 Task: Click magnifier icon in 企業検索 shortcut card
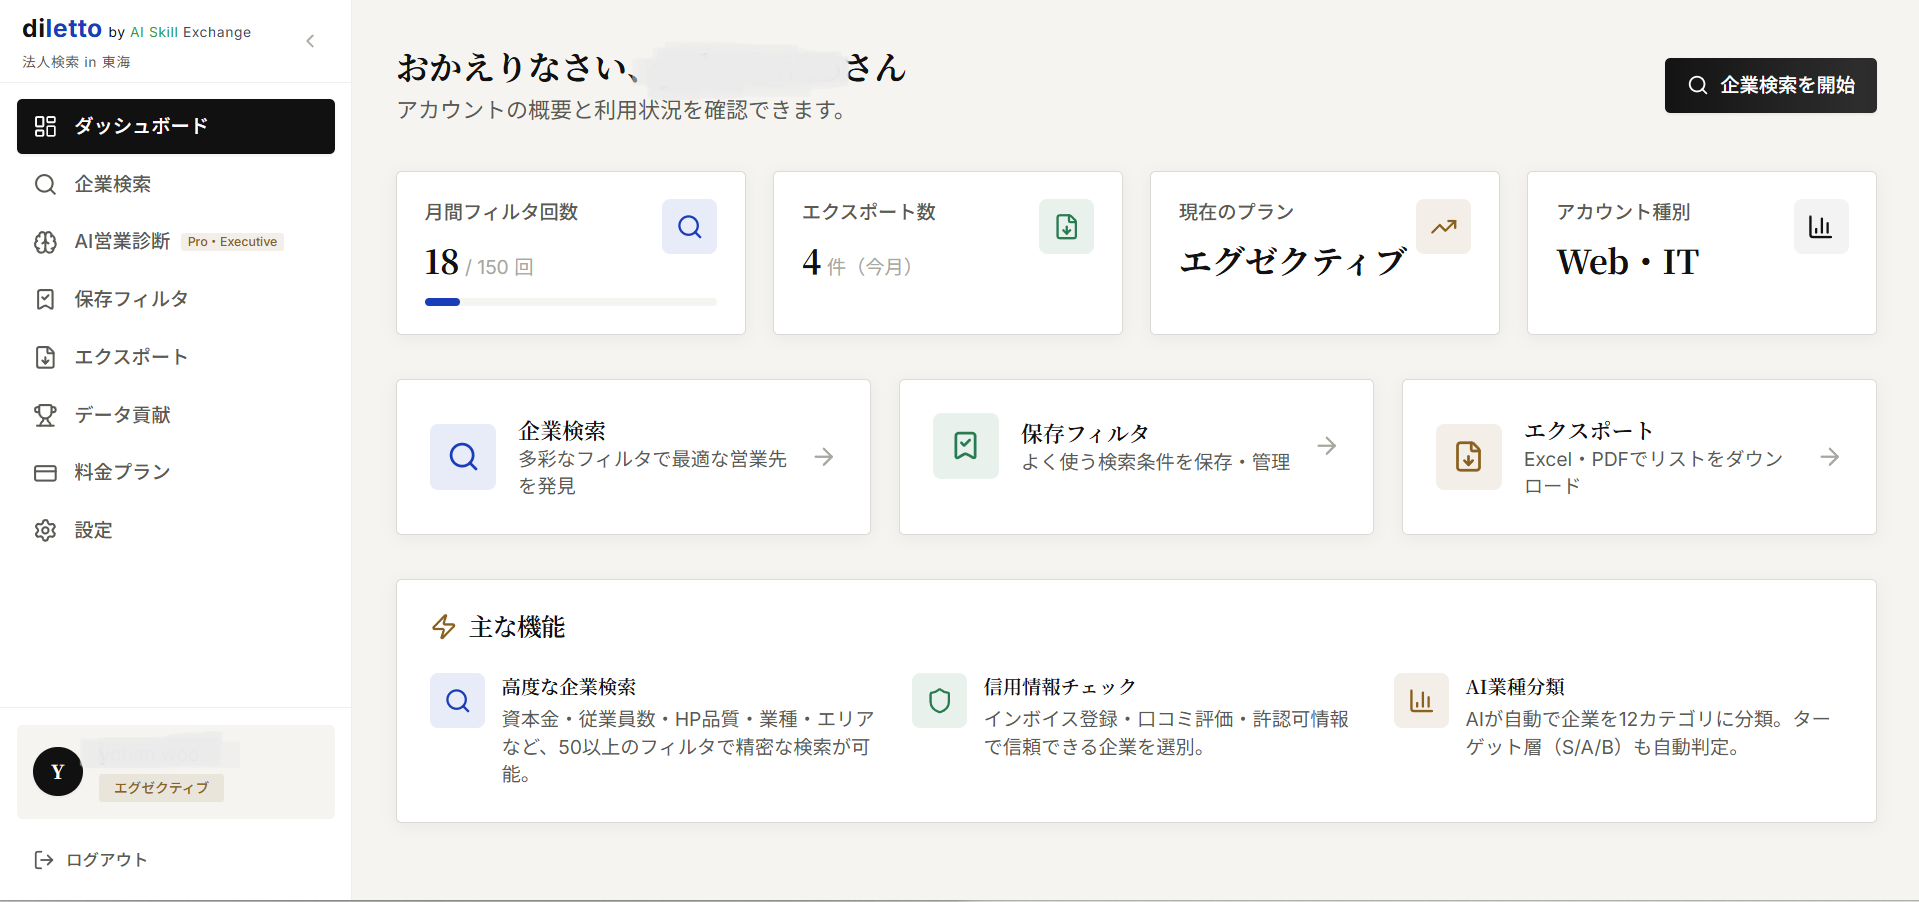click(x=463, y=457)
